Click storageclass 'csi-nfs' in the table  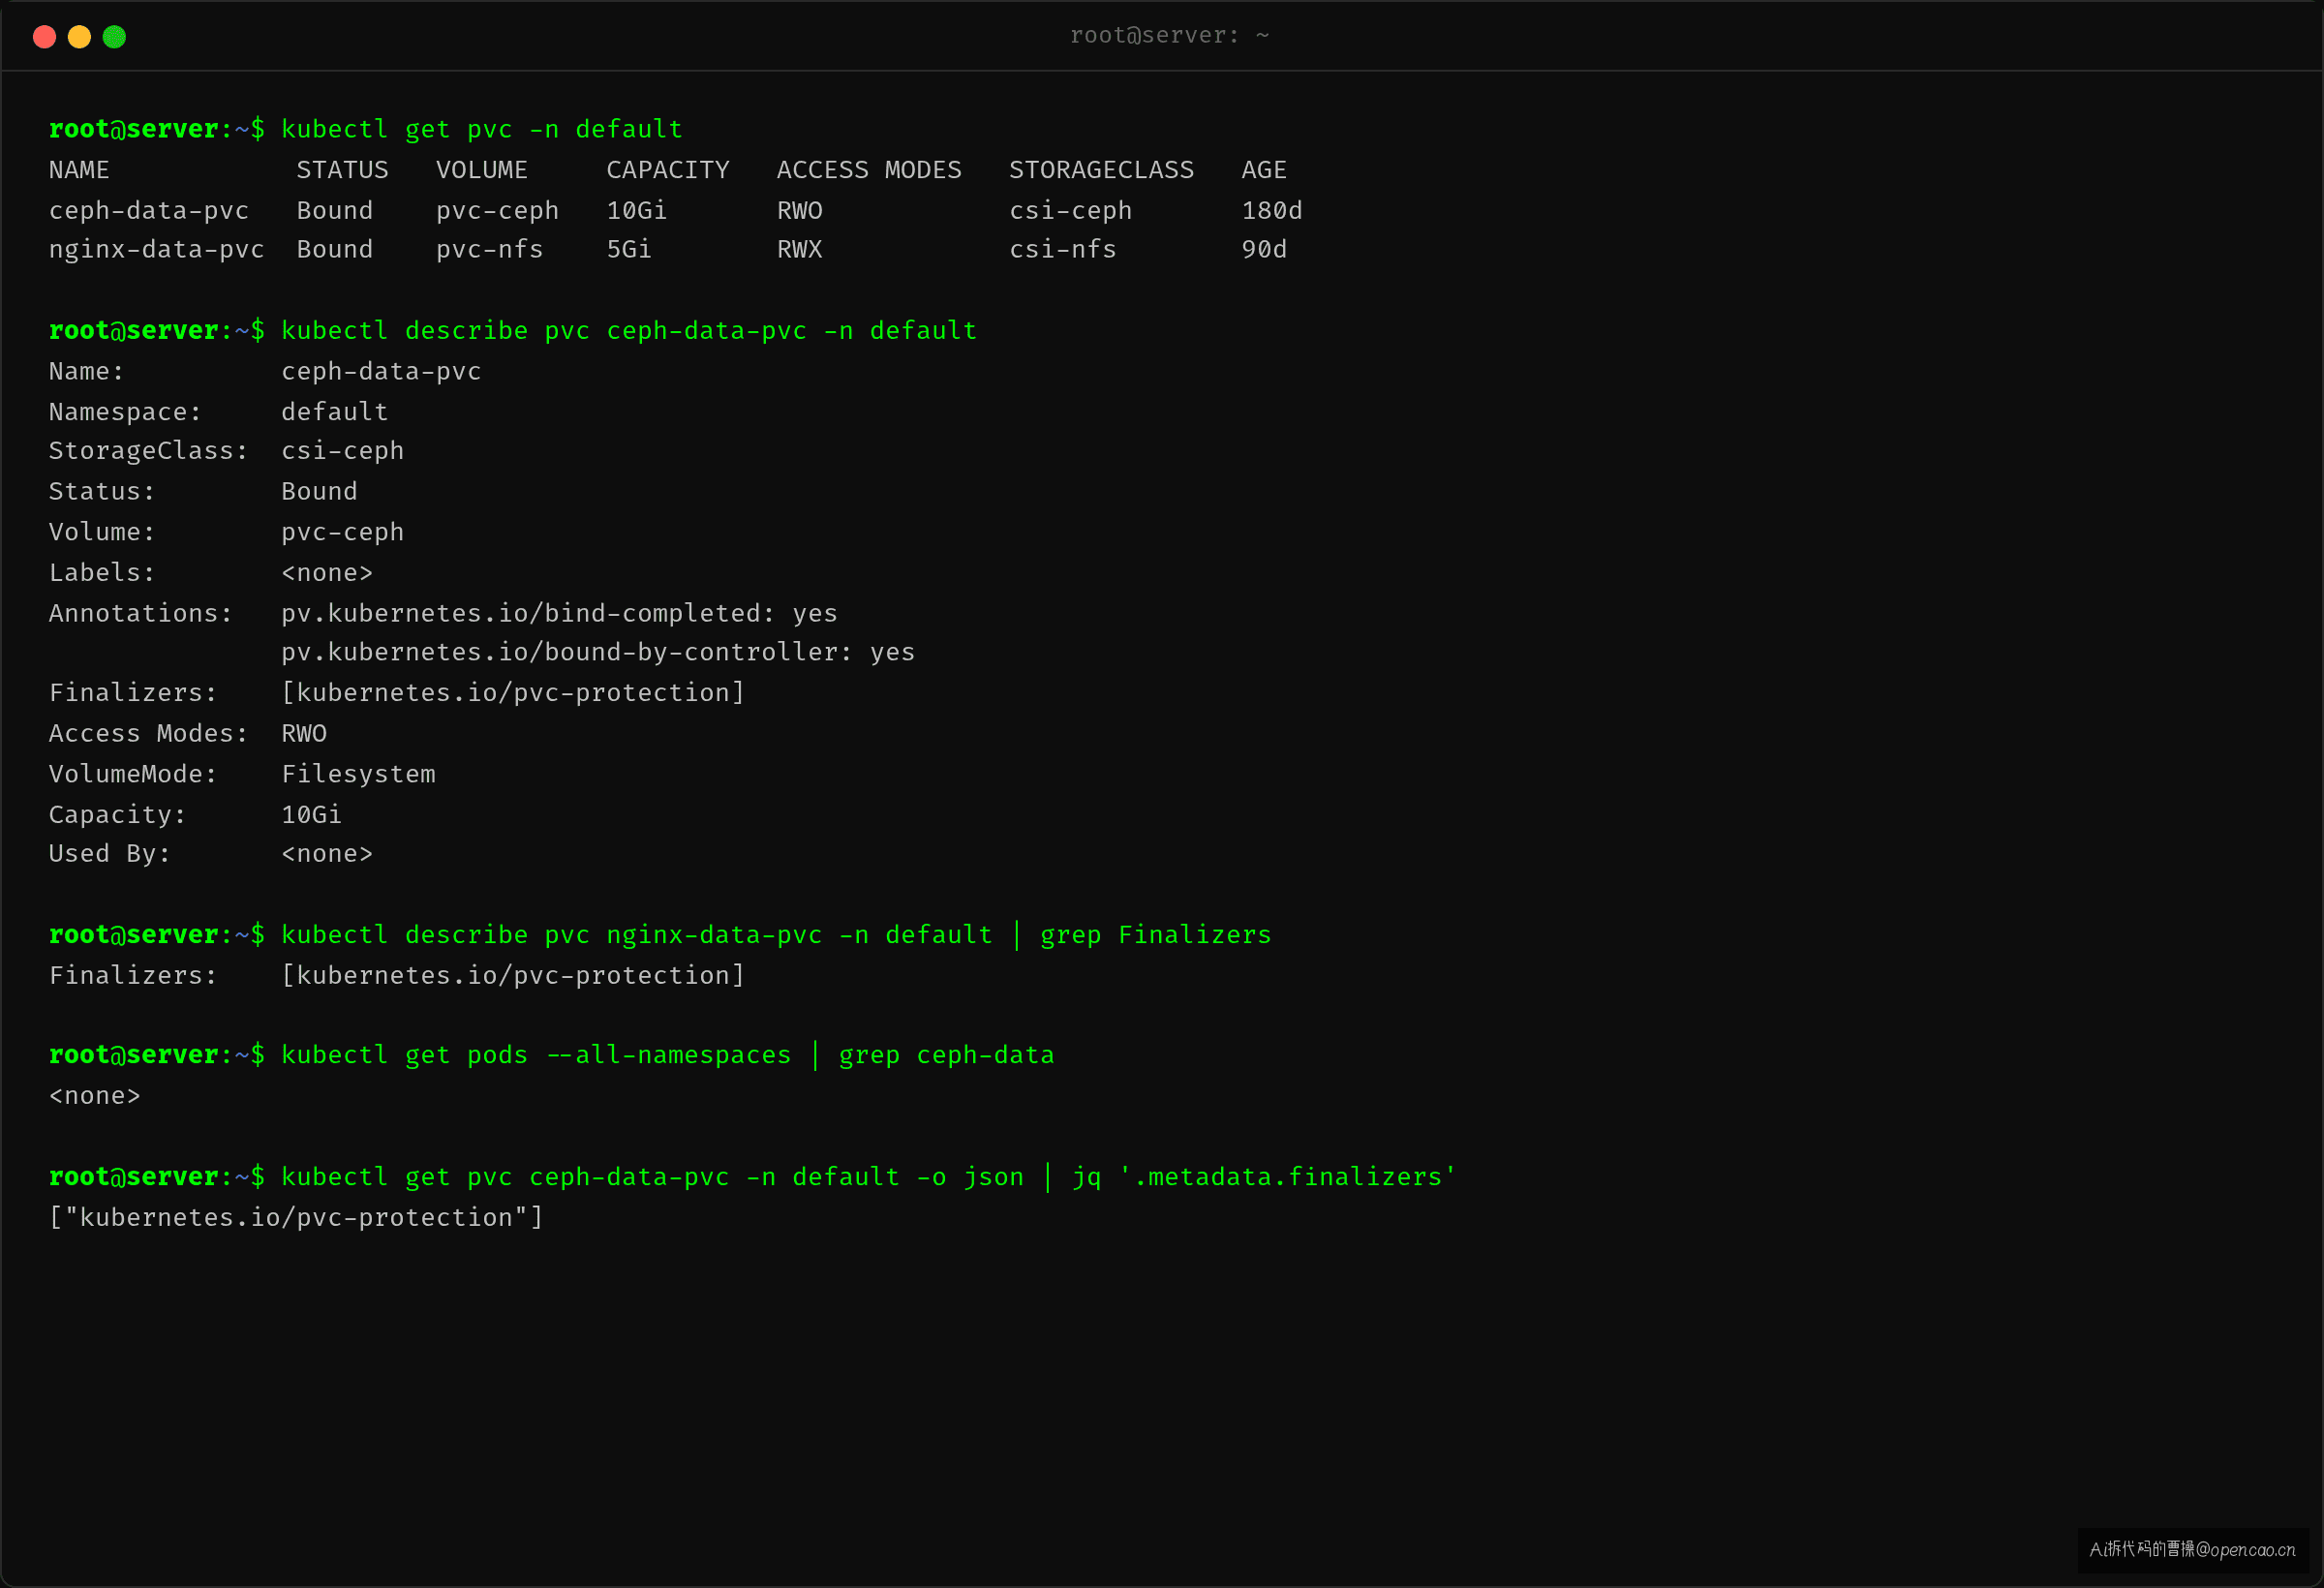point(1062,250)
